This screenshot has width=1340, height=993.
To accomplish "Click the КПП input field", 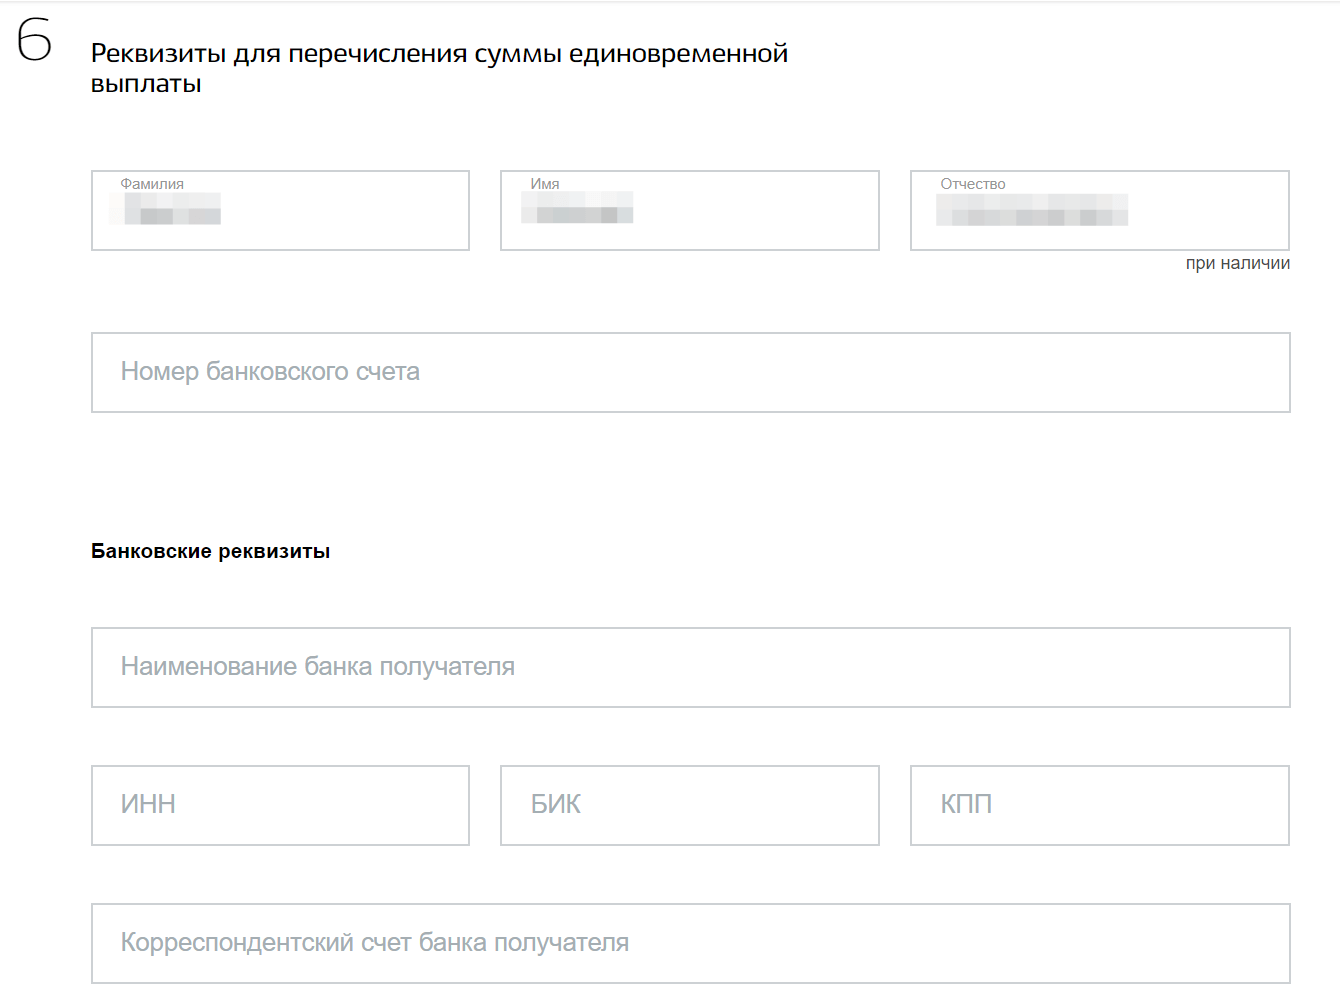I will [x=1100, y=805].
